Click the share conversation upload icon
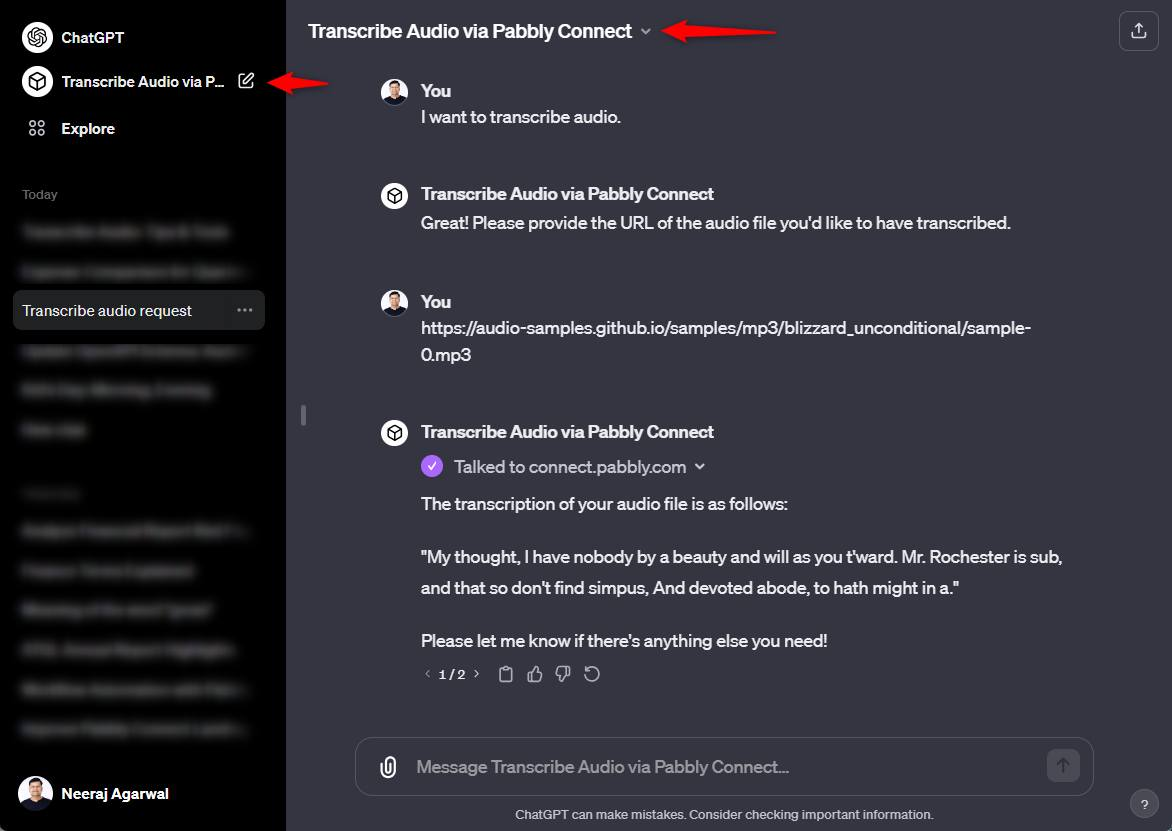Screen dimensions: 1172x831 1138,31
